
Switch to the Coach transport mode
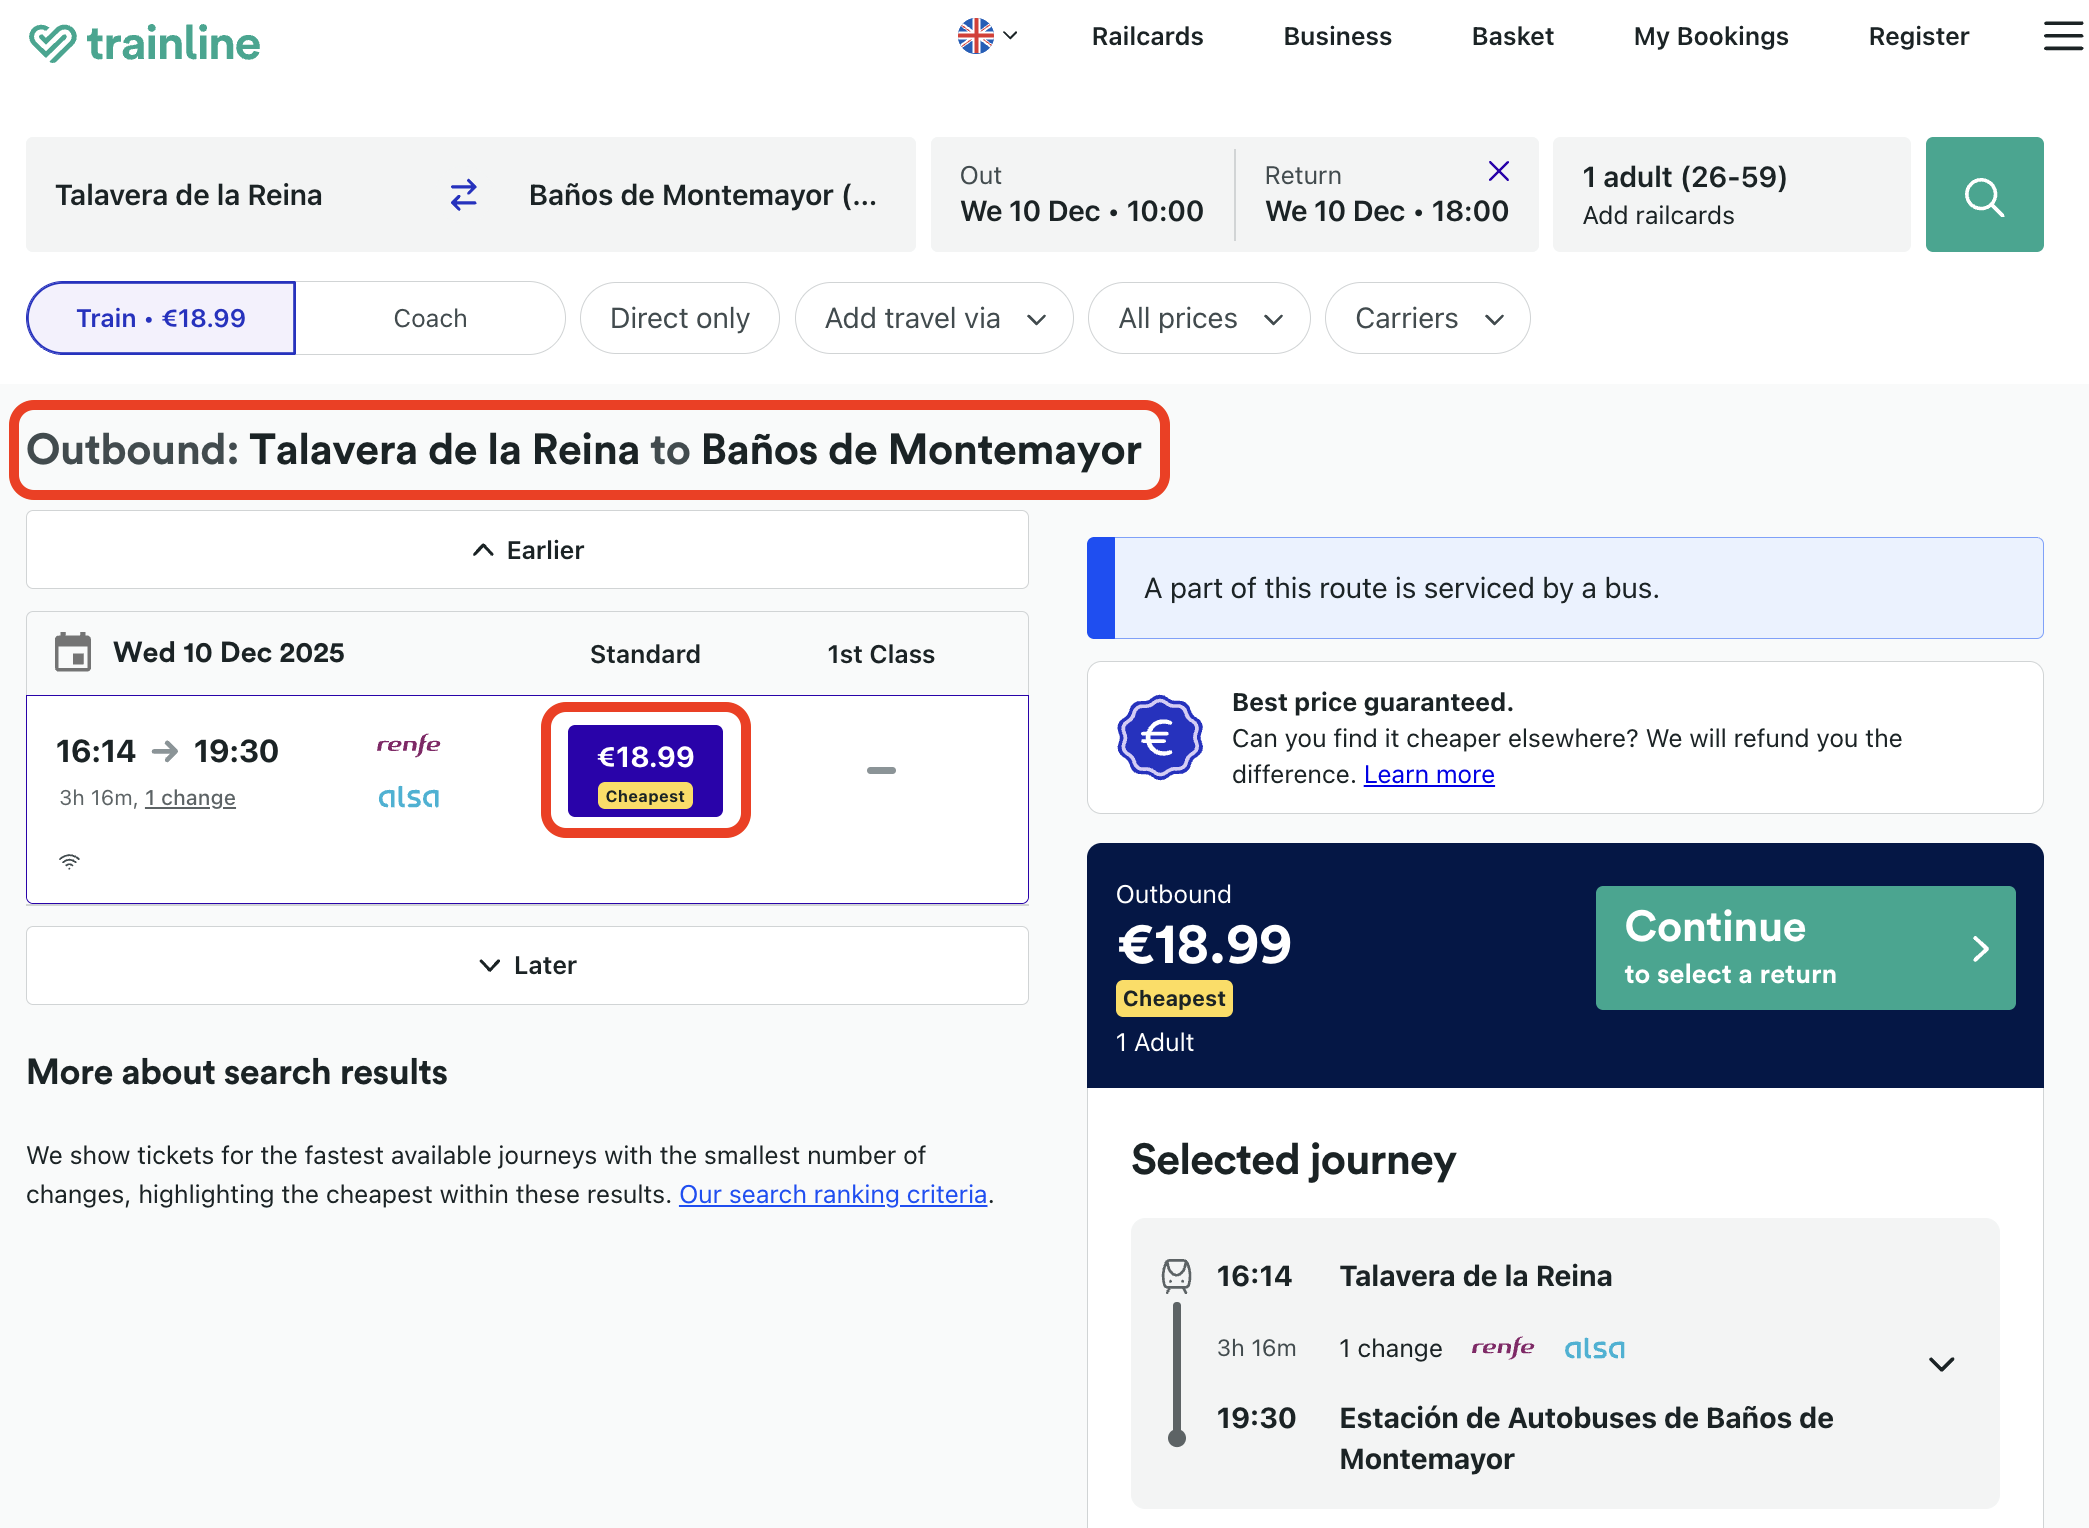point(430,318)
